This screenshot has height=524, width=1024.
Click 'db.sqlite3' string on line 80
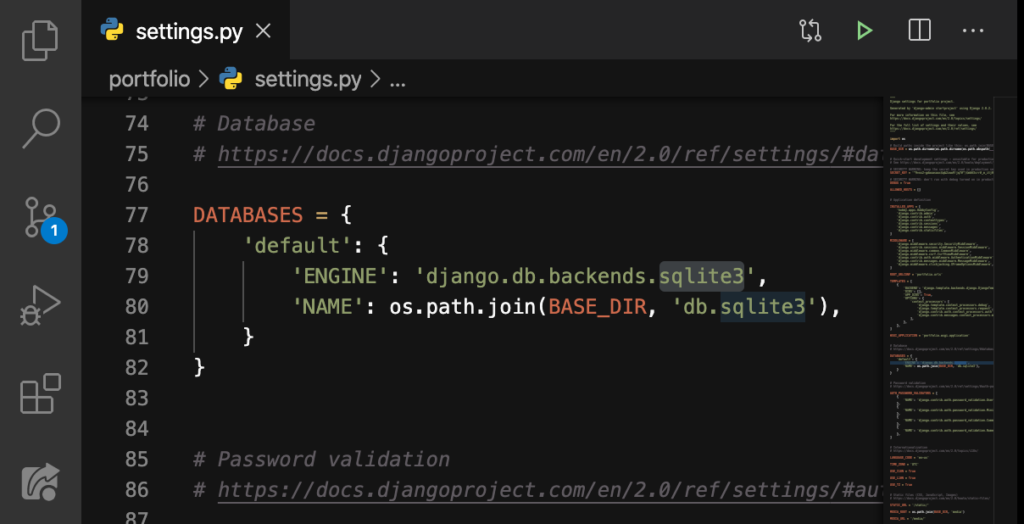coord(744,307)
